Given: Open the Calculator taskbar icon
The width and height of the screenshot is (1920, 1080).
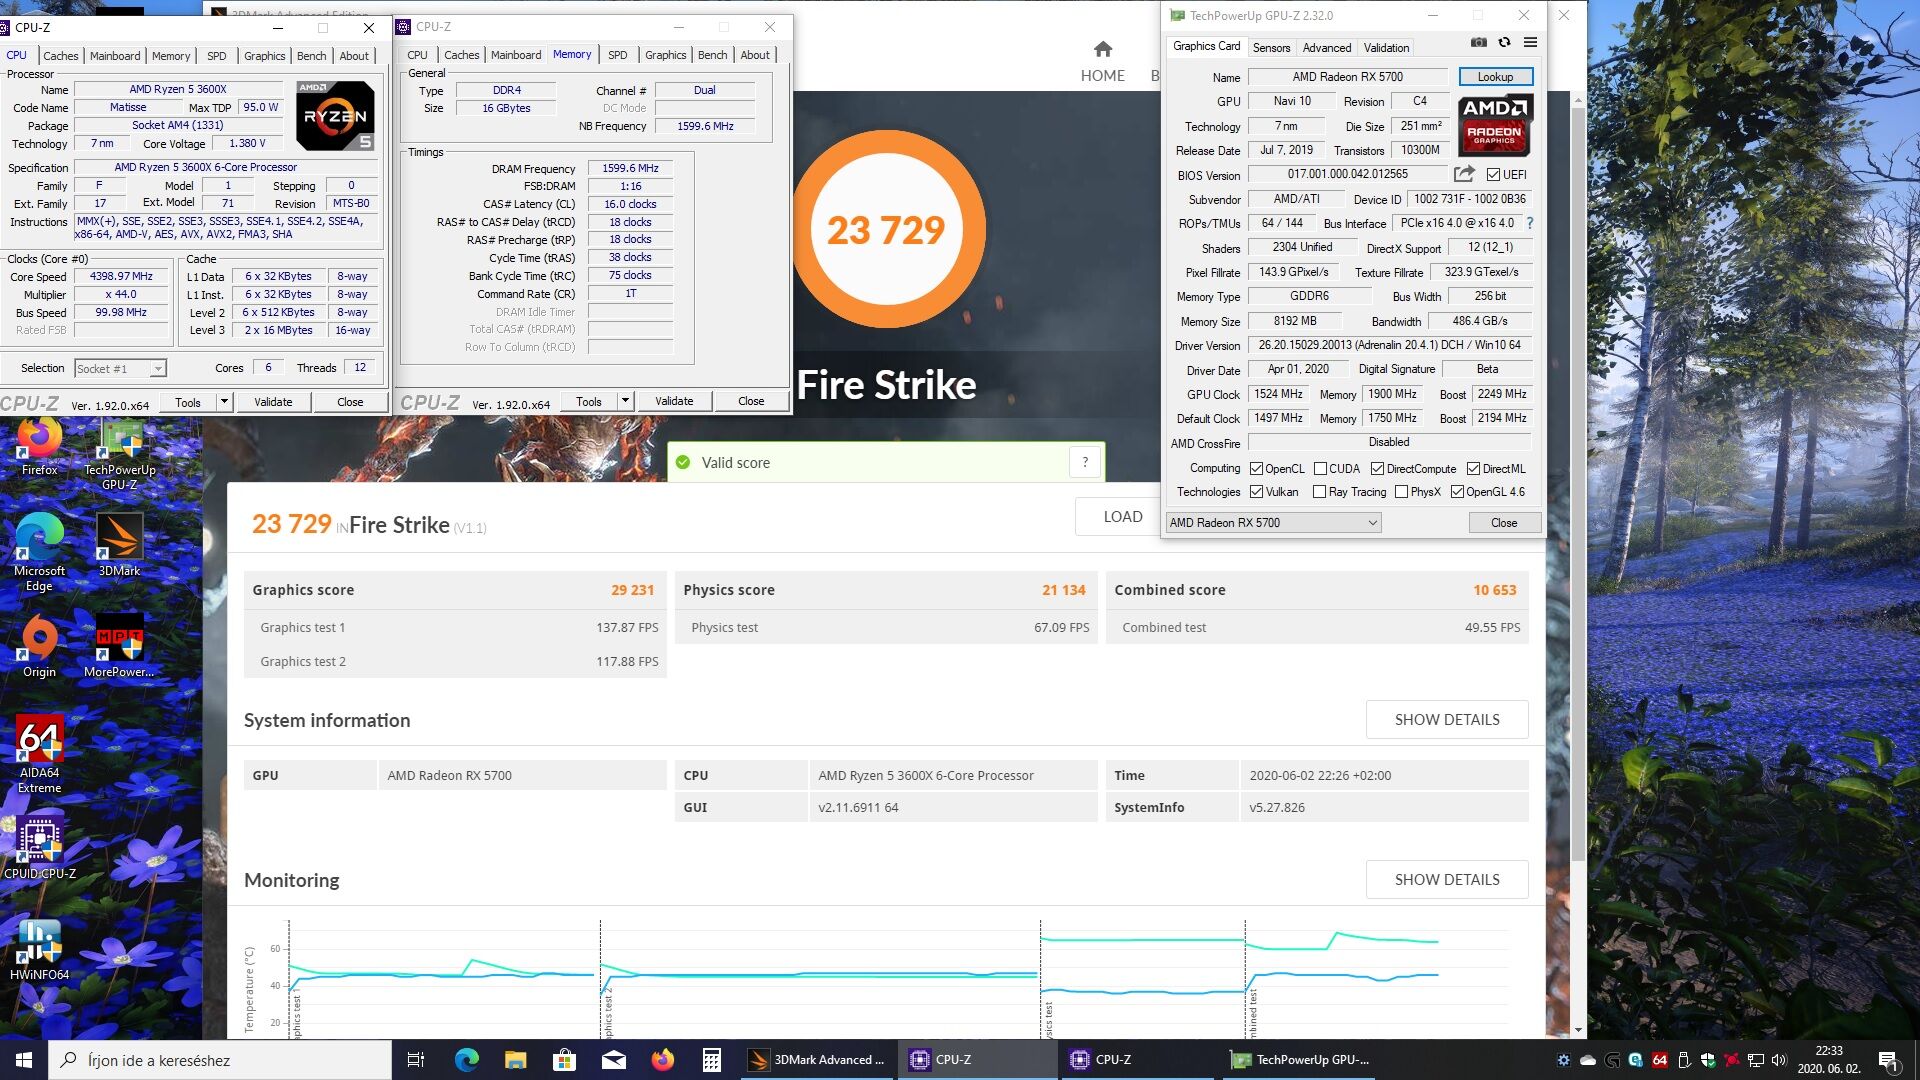Looking at the screenshot, I should pos(712,1060).
